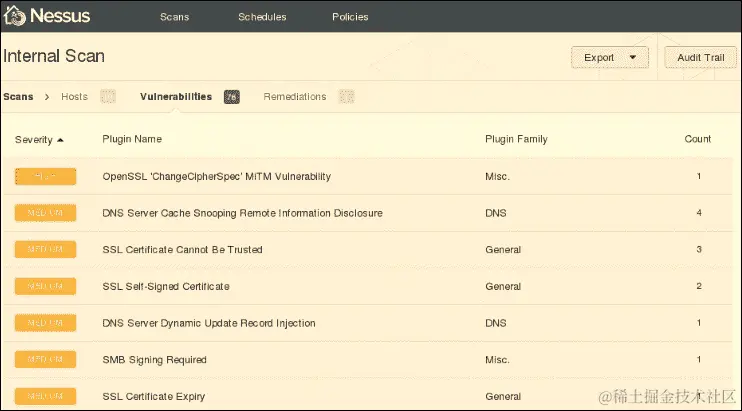Click Medium badge beside SMB Signing Required
This screenshot has height=411, width=742.
45,359
